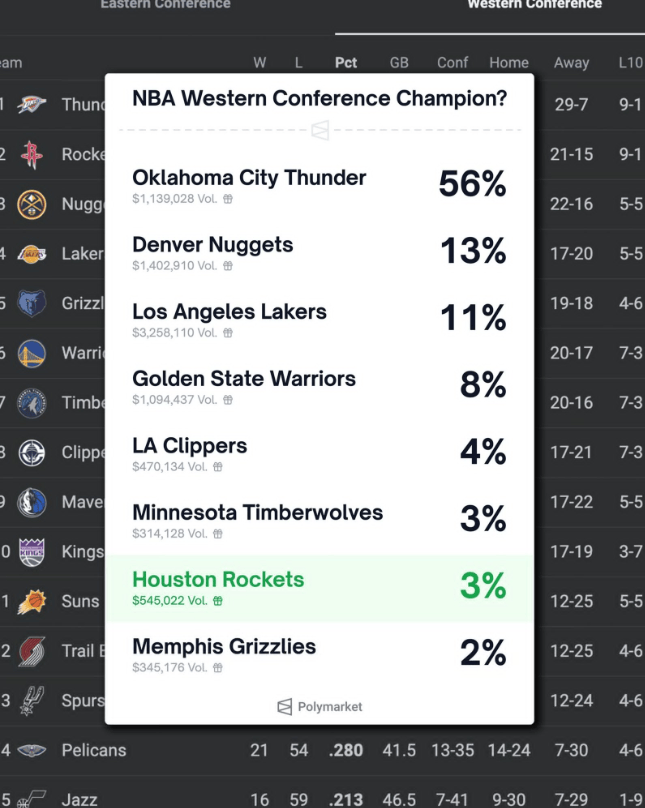Click the Denver Nuggets team logo
Image resolution: width=645 pixels, height=808 pixels.
[32, 204]
